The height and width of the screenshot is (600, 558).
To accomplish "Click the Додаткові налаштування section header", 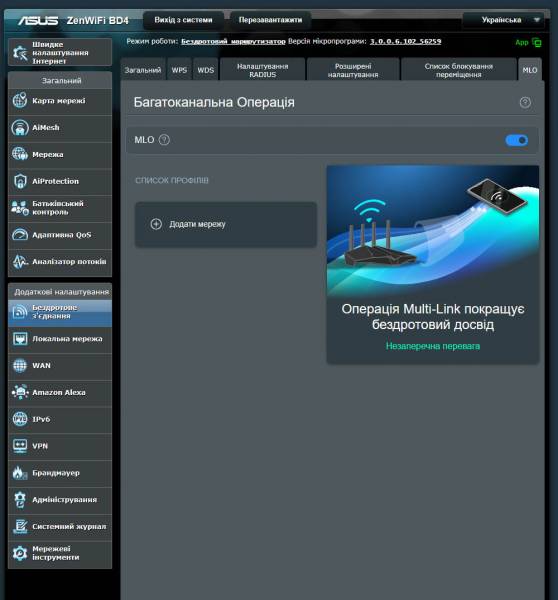I will click(61, 292).
